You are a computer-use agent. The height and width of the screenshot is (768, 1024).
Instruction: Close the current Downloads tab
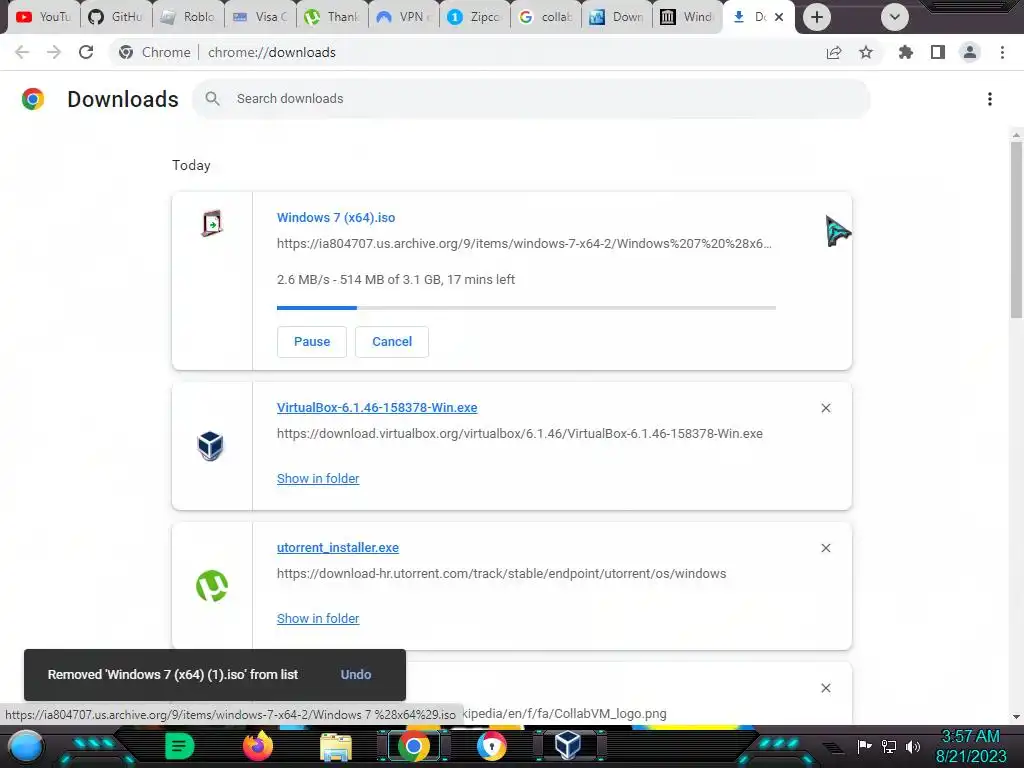coord(778,17)
